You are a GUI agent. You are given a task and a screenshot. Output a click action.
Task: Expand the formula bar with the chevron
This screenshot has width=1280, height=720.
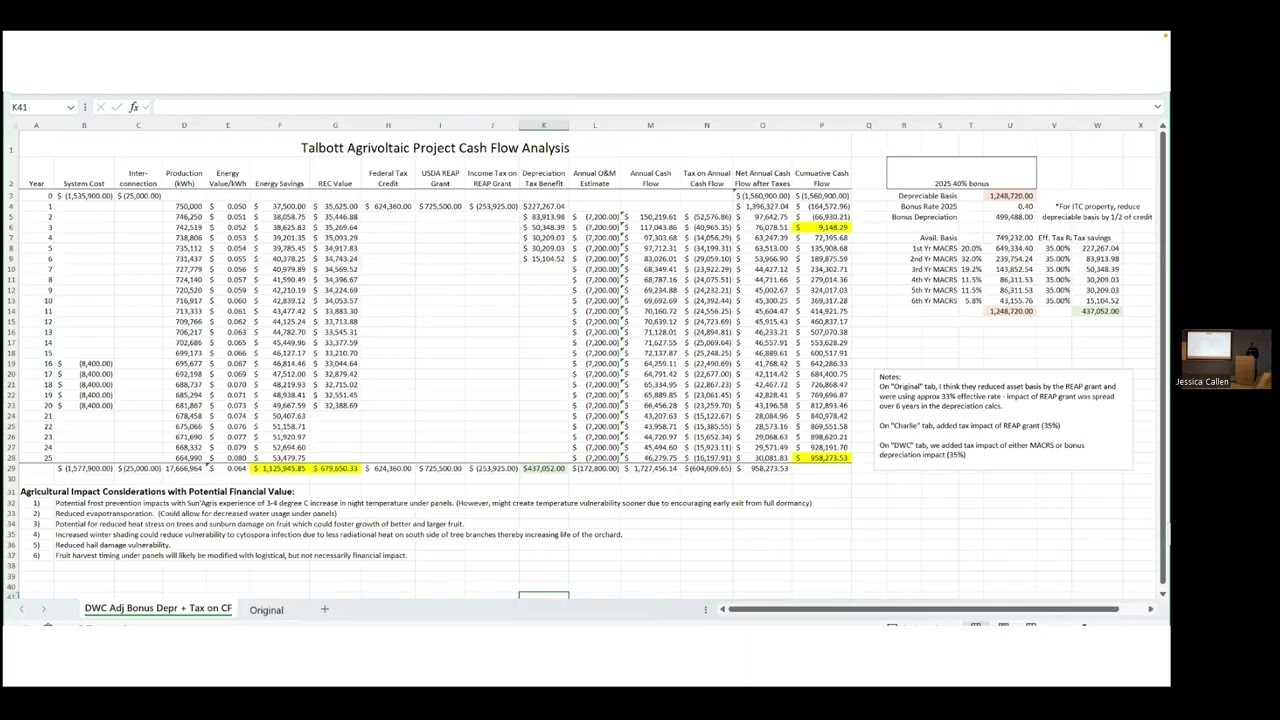click(1157, 107)
